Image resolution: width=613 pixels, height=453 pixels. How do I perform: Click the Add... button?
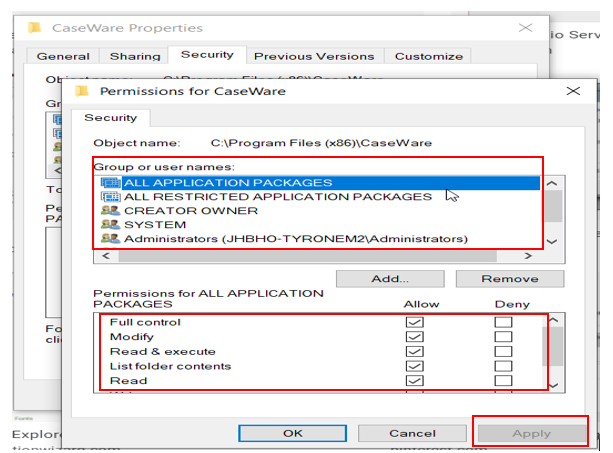pos(390,279)
